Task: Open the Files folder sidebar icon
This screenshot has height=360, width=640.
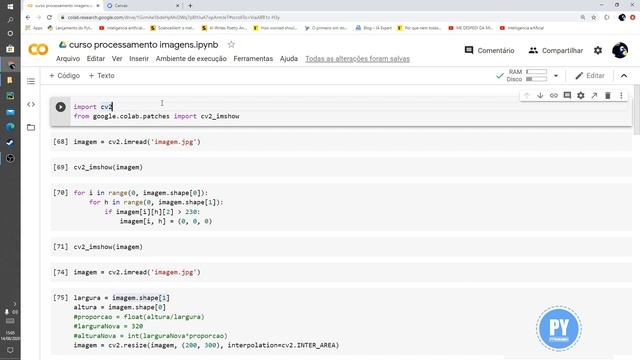Action: pyautogui.click(x=31, y=128)
